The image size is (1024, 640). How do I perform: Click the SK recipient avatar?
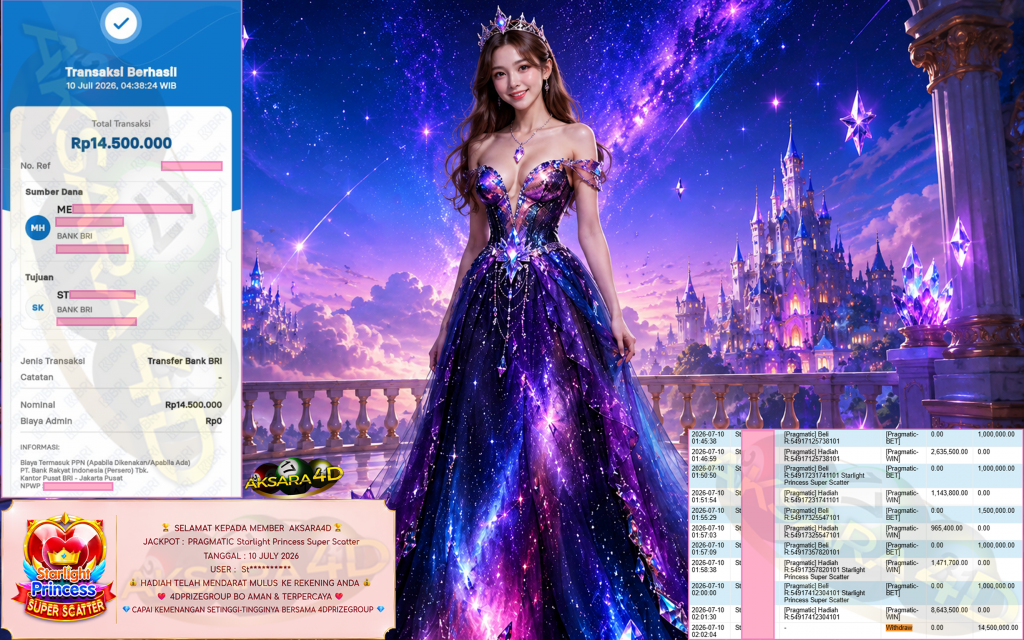(x=37, y=308)
